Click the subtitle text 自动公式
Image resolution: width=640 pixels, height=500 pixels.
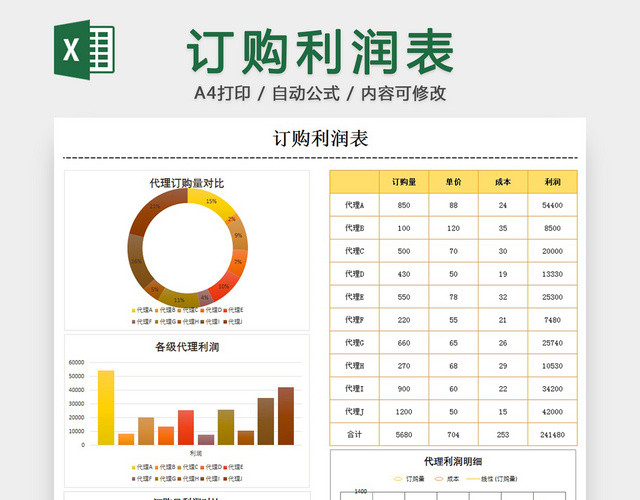coord(306,93)
